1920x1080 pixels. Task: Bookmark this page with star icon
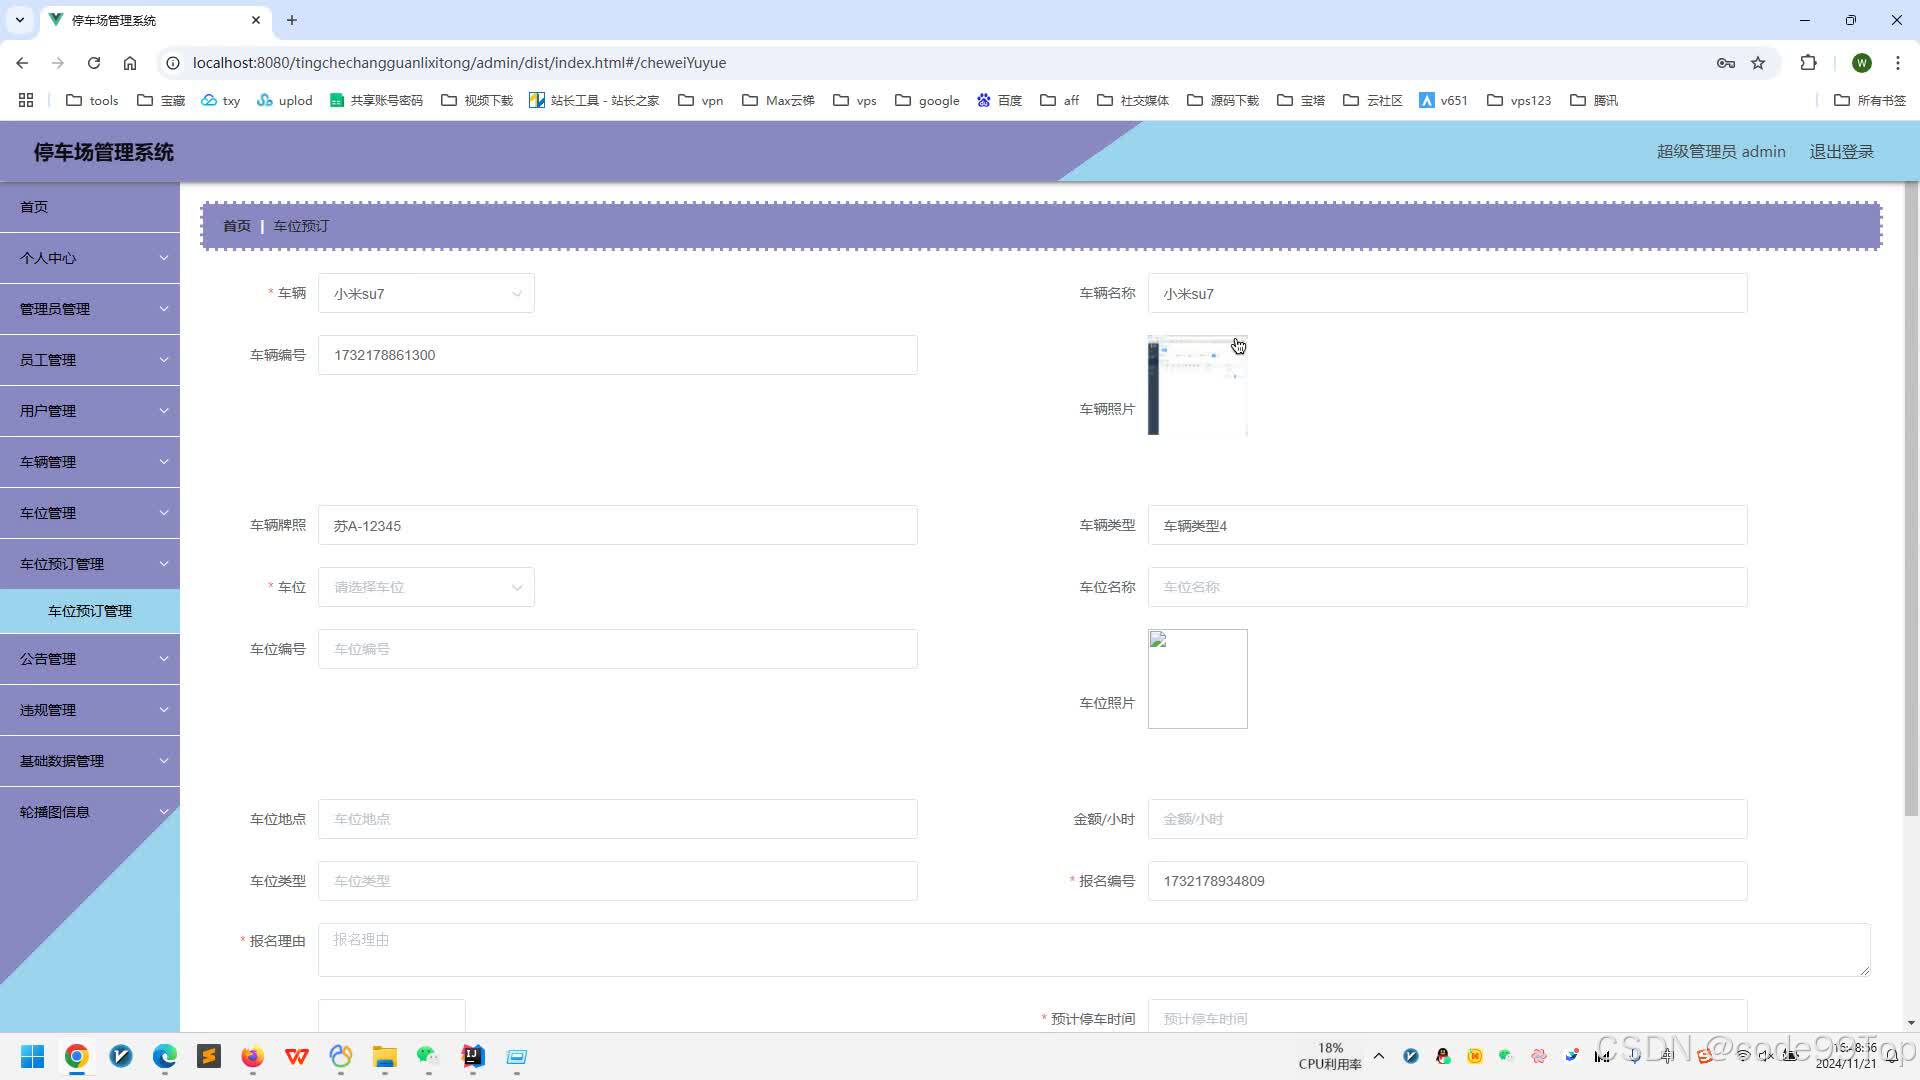click(1758, 63)
